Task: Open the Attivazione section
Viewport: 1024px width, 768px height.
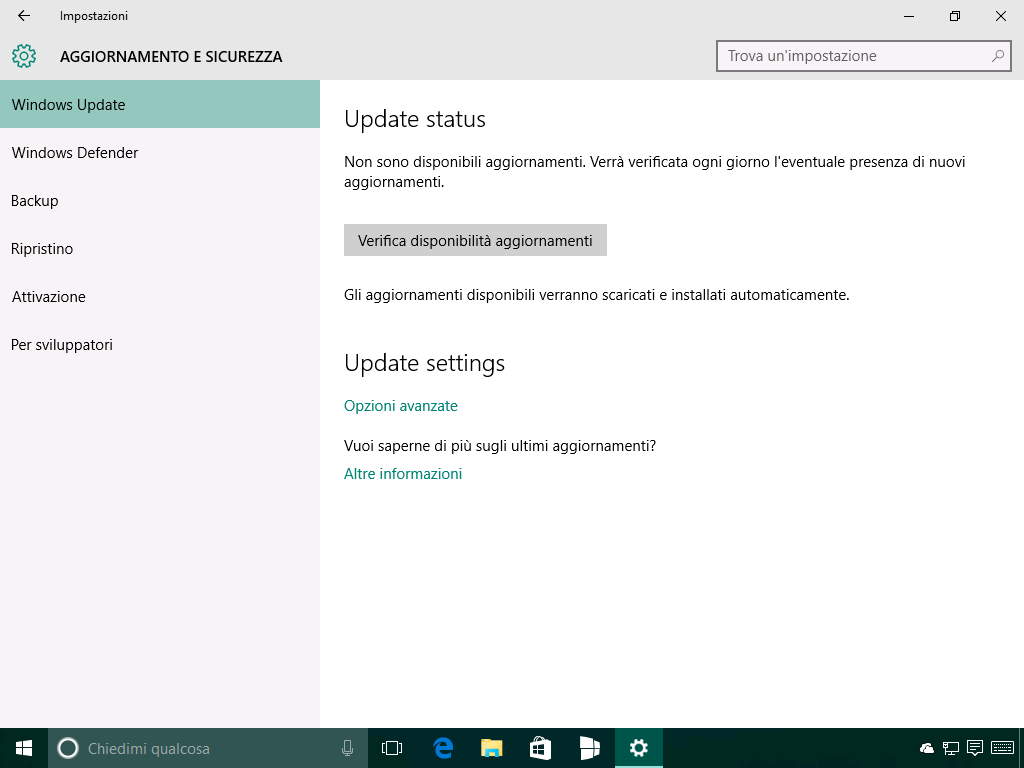Action: pyautogui.click(x=160, y=296)
